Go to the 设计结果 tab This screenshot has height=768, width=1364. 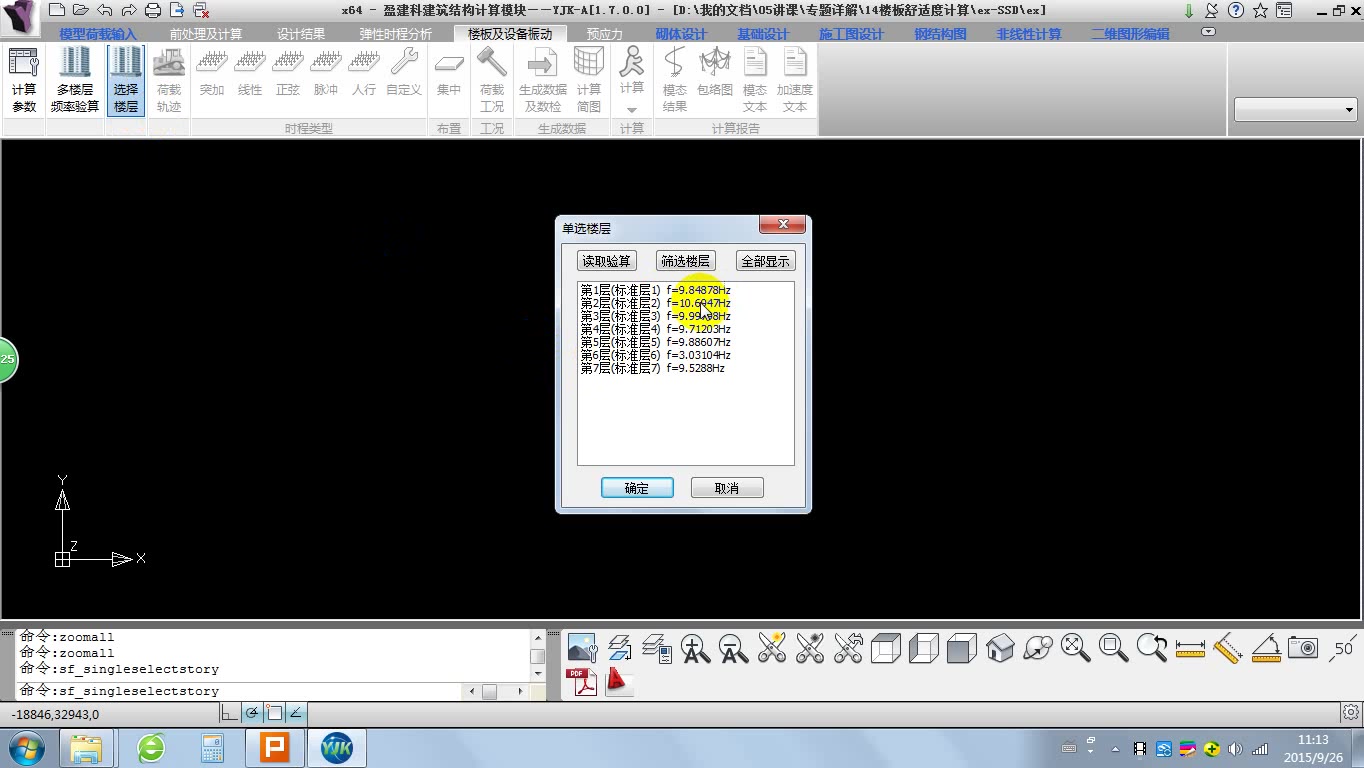(x=301, y=34)
